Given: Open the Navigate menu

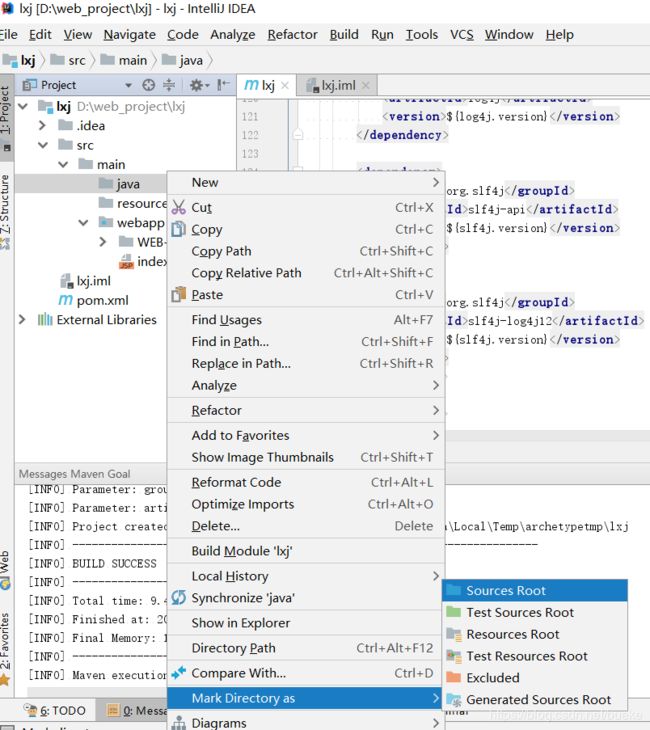Looking at the screenshot, I should (x=129, y=34).
